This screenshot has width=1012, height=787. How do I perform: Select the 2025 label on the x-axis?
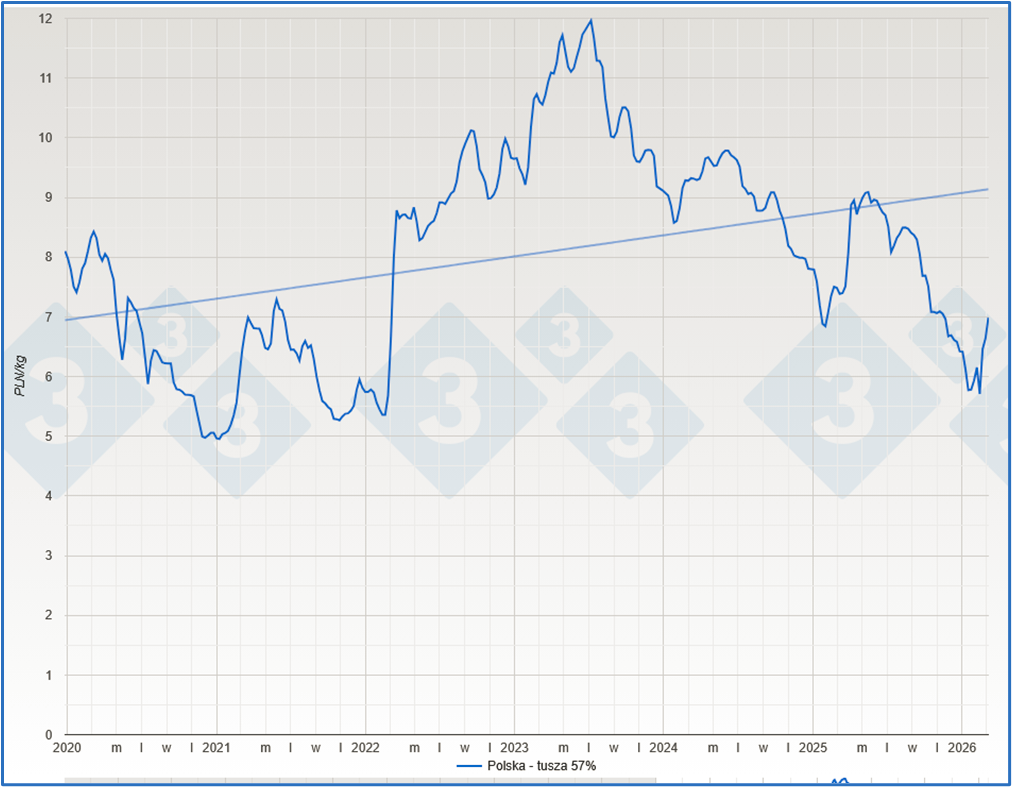812,747
